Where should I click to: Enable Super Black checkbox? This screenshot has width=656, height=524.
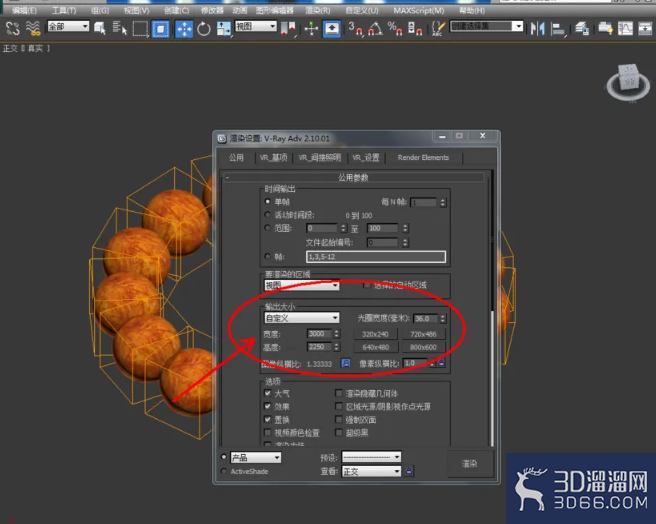click(x=339, y=432)
